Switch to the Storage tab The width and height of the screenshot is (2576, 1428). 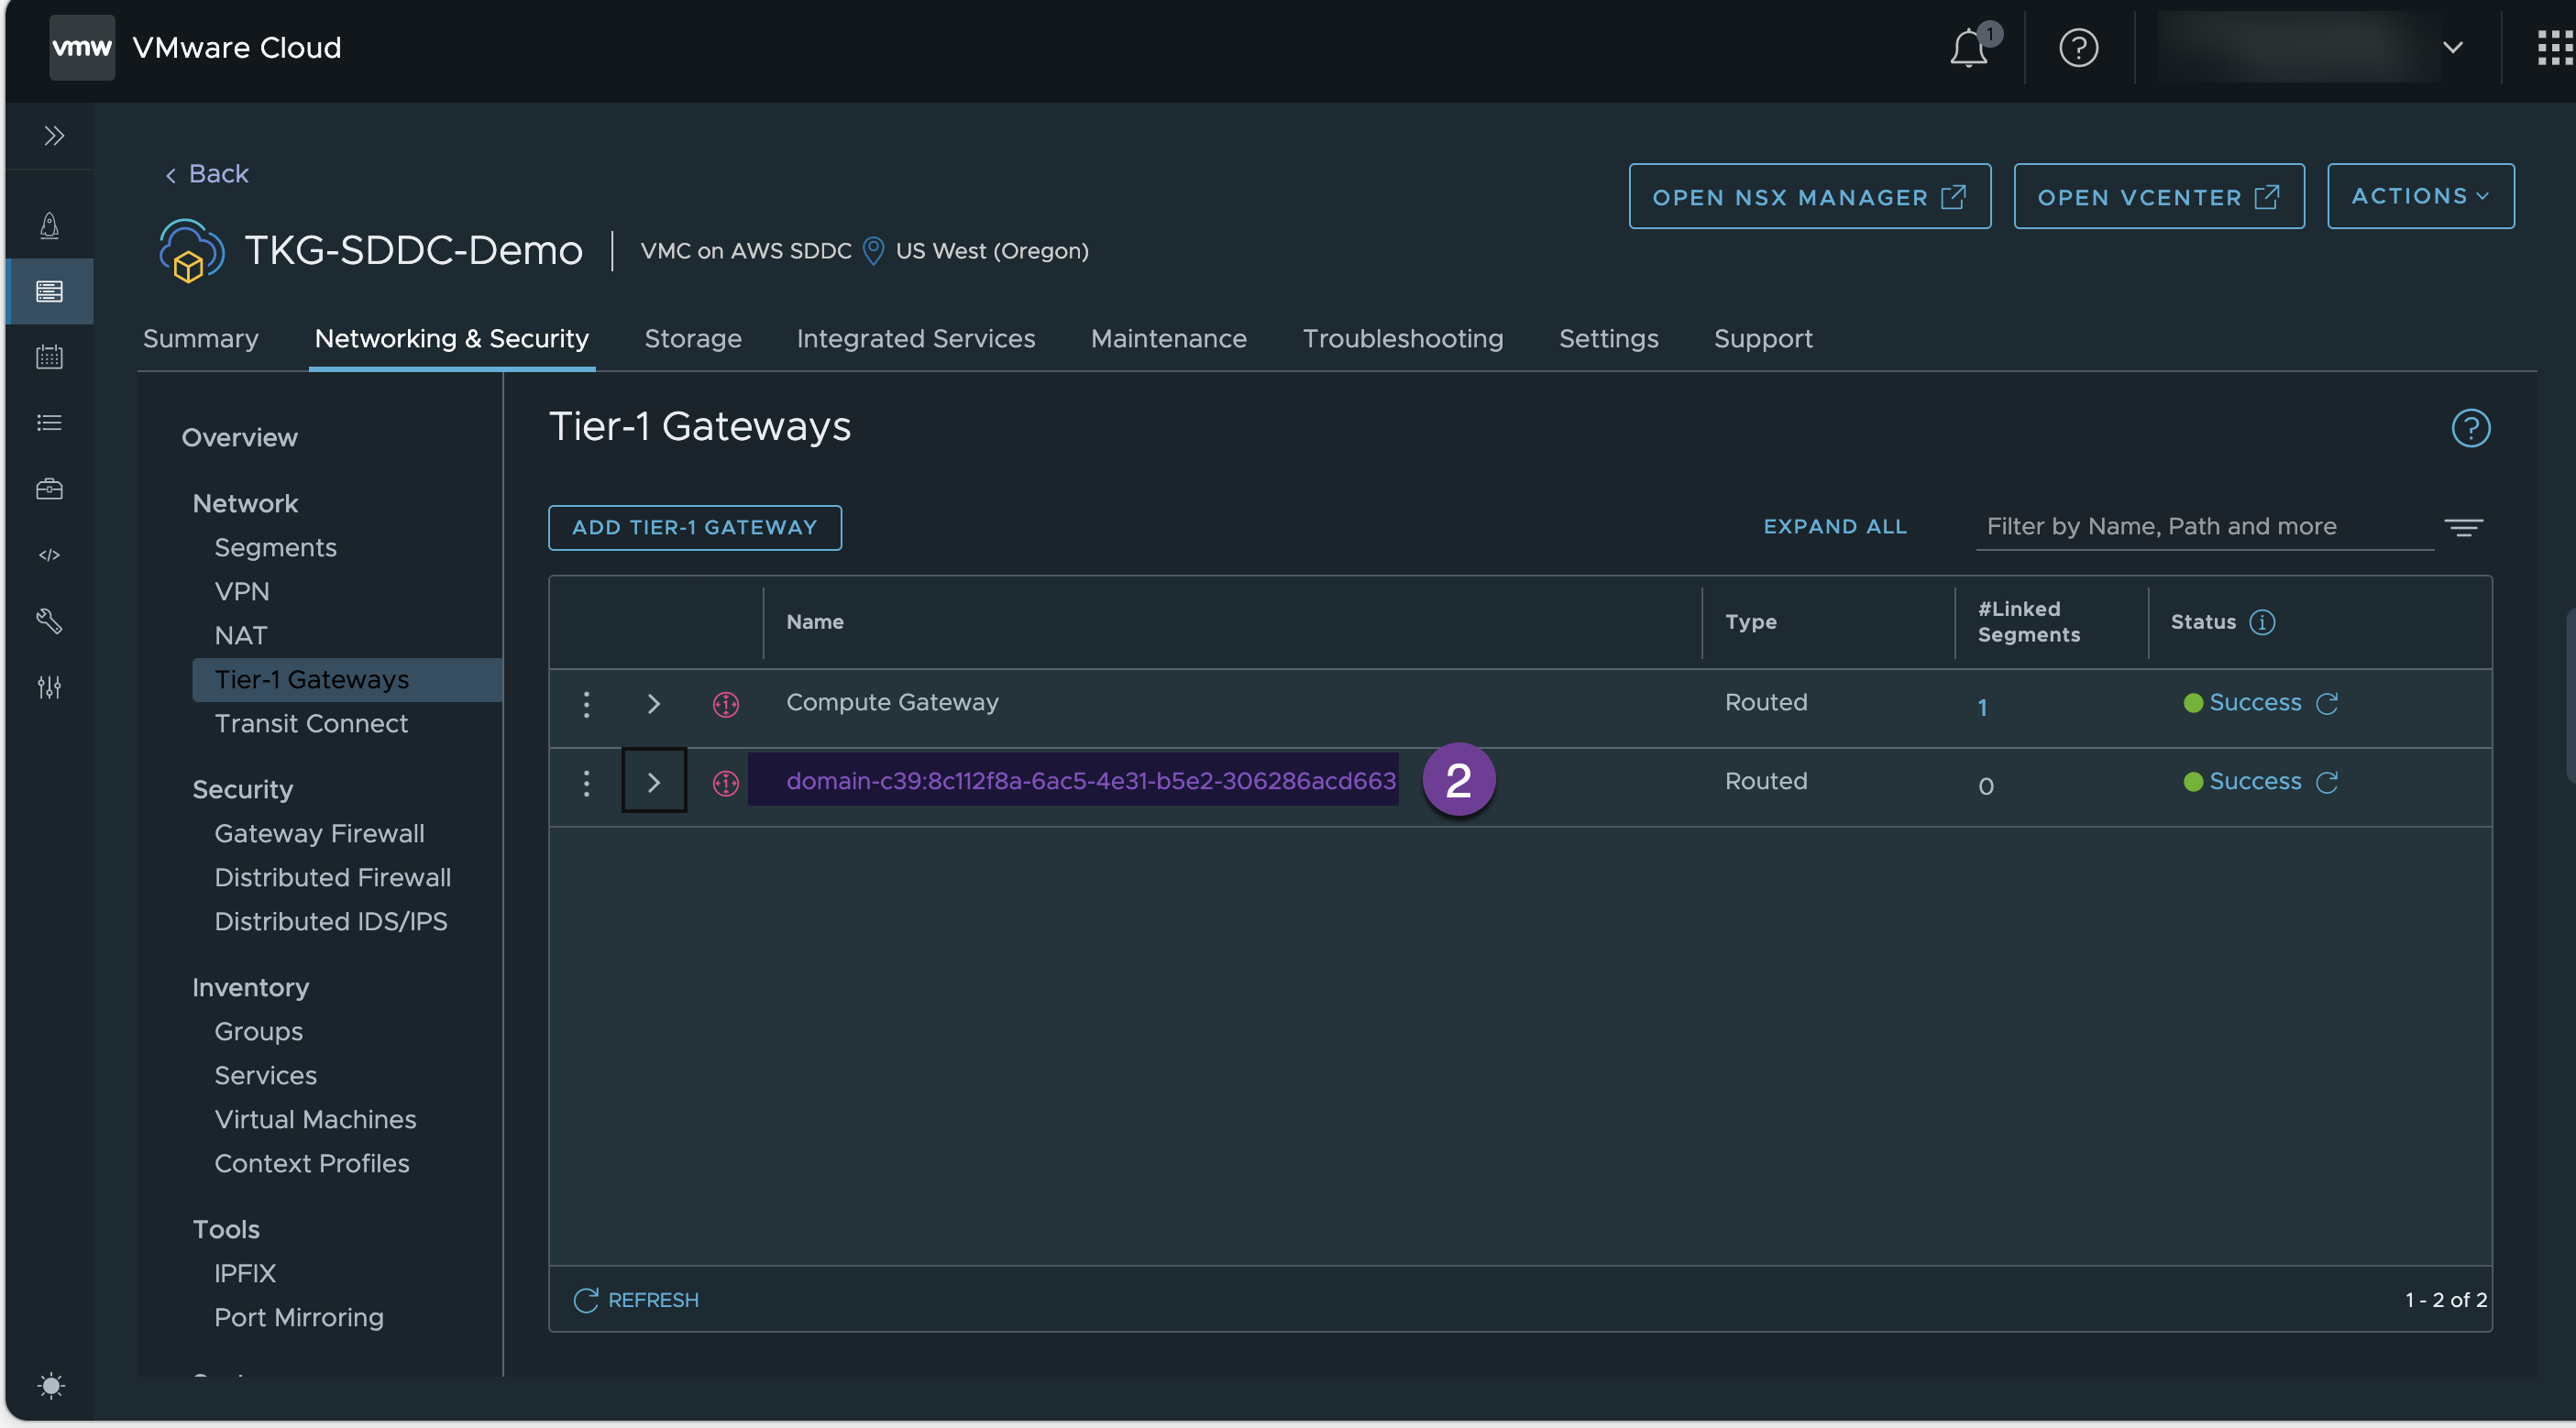[x=693, y=338]
